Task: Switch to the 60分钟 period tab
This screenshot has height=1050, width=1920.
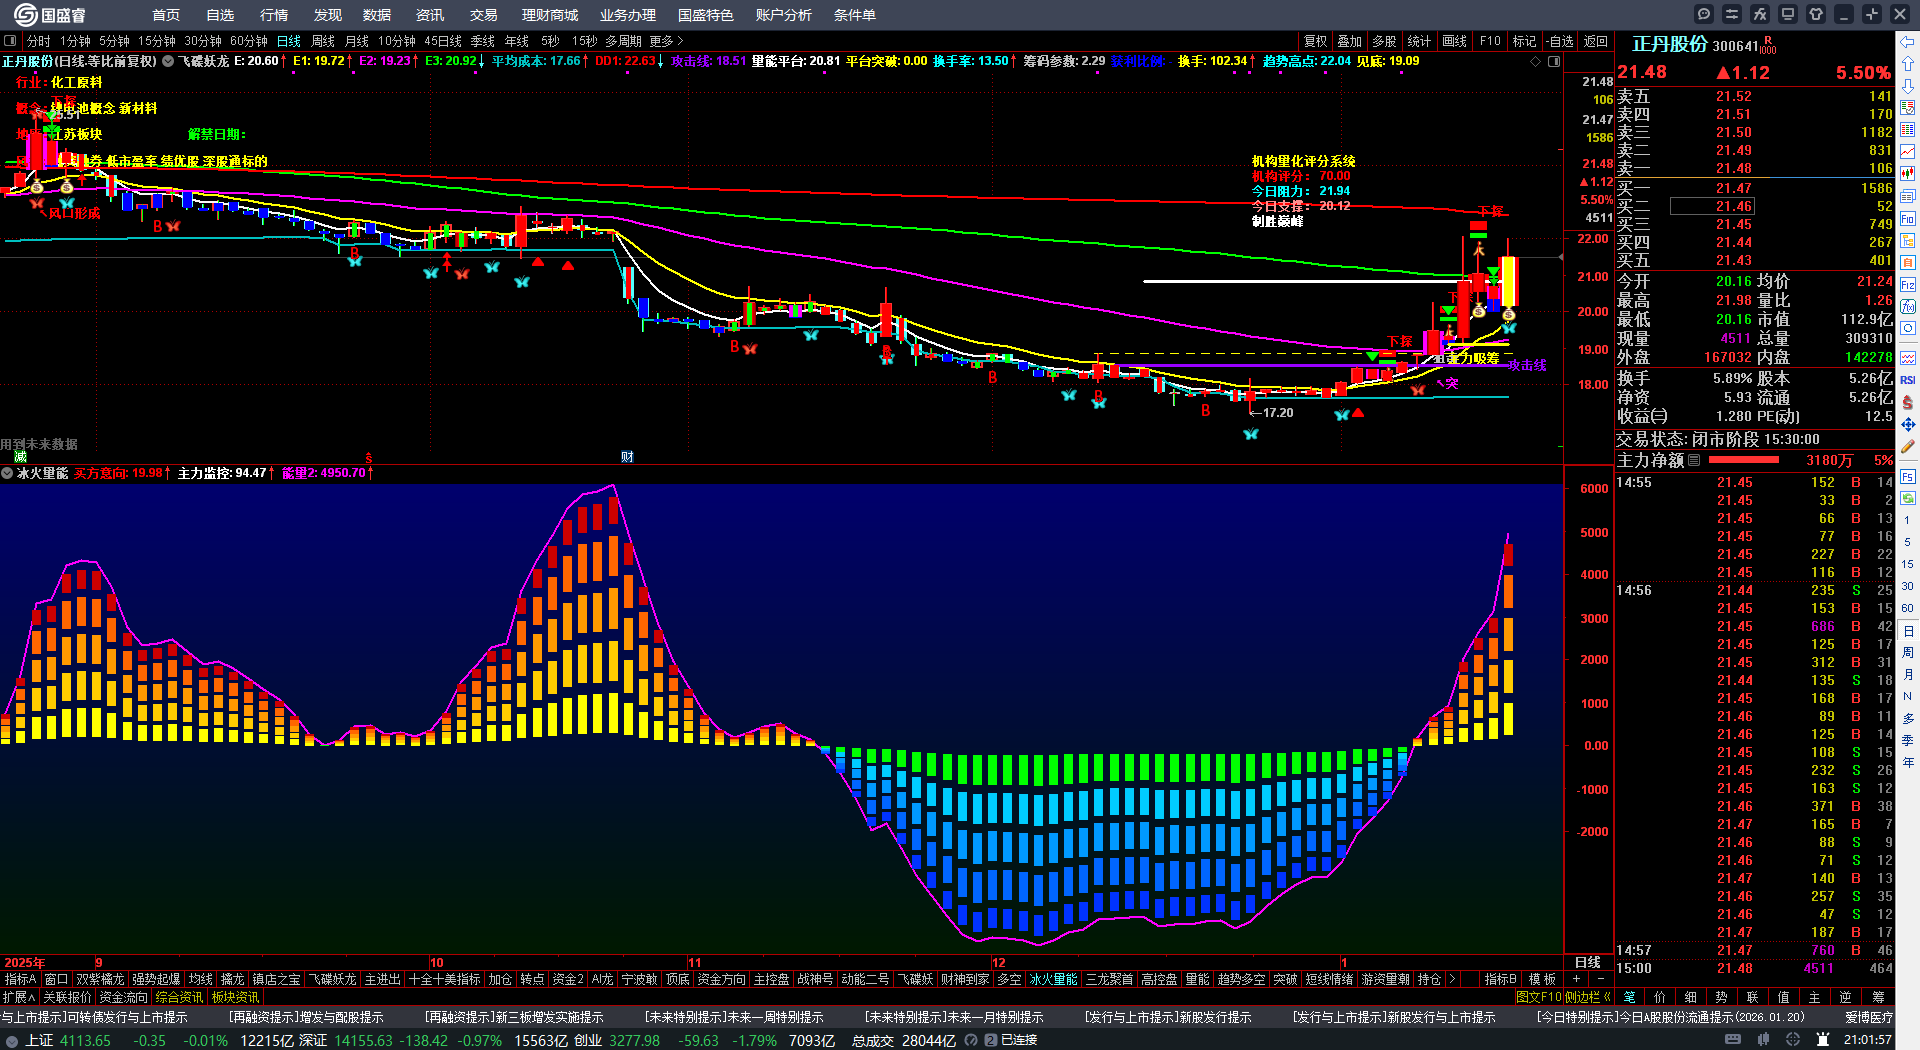Action: (x=249, y=41)
